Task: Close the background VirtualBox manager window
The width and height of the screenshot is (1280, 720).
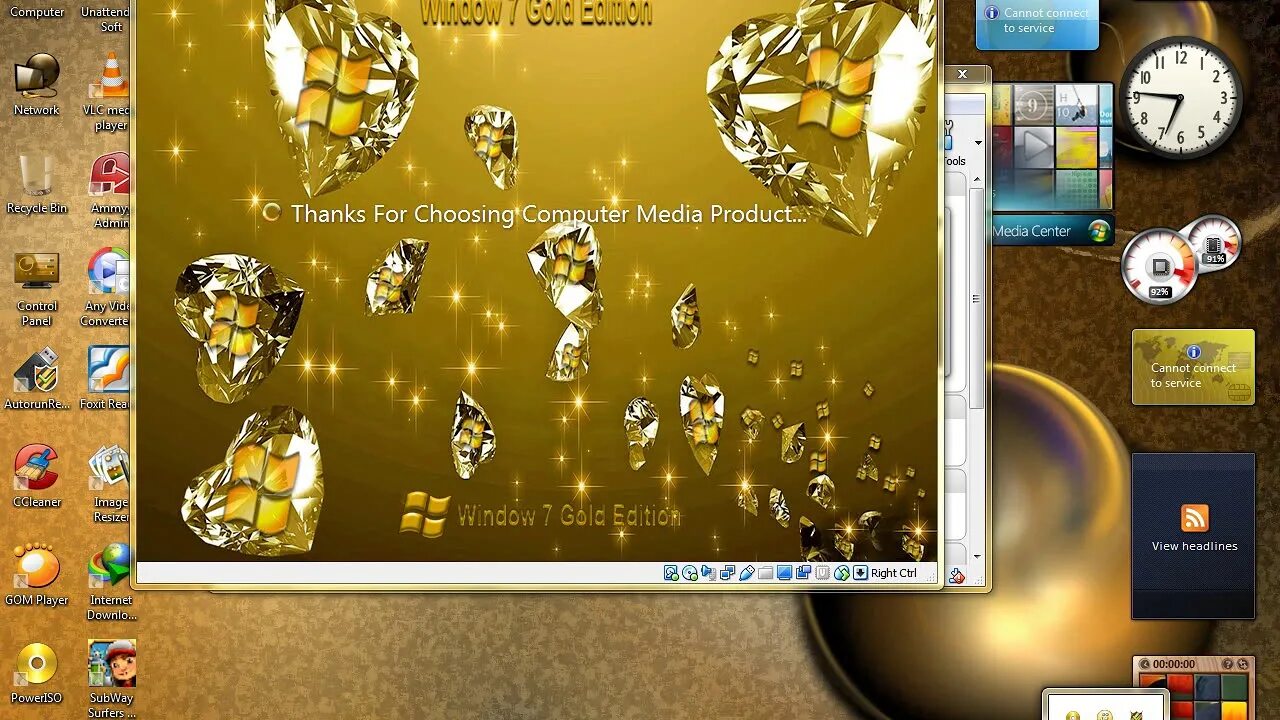Action: [x=963, y=74]
